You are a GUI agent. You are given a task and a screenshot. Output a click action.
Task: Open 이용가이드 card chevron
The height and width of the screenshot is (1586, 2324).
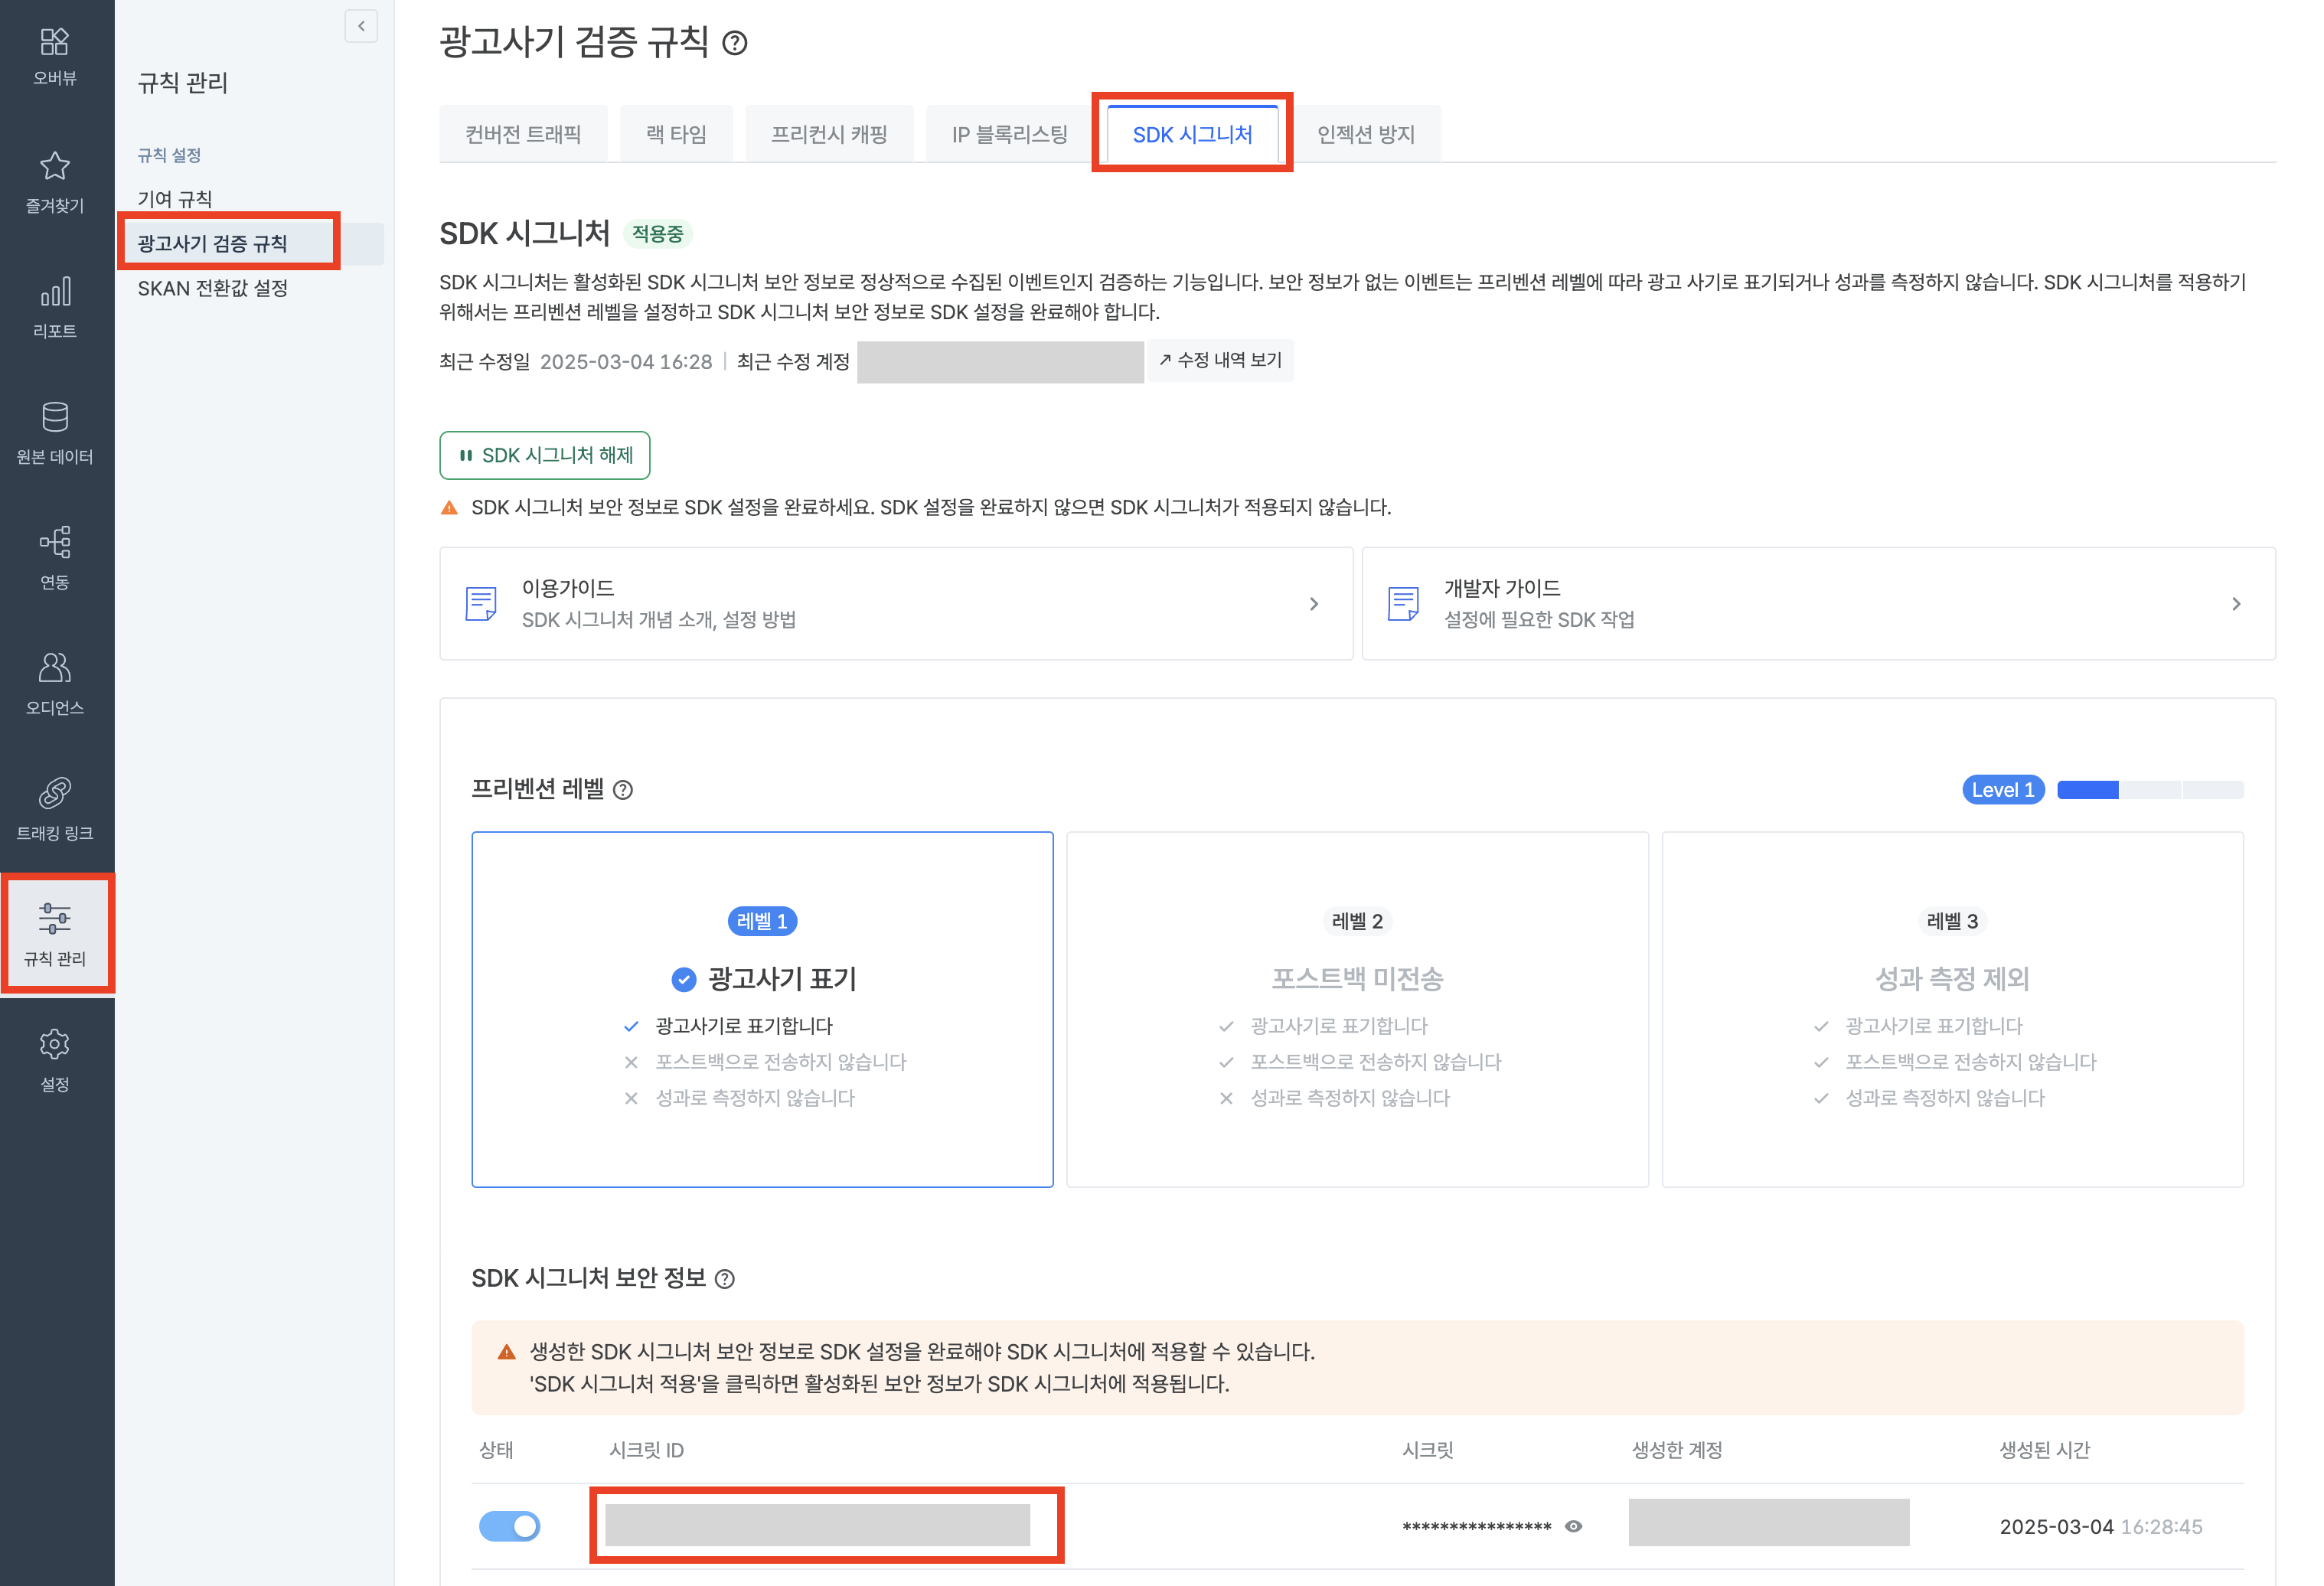tap(1314, 604)
